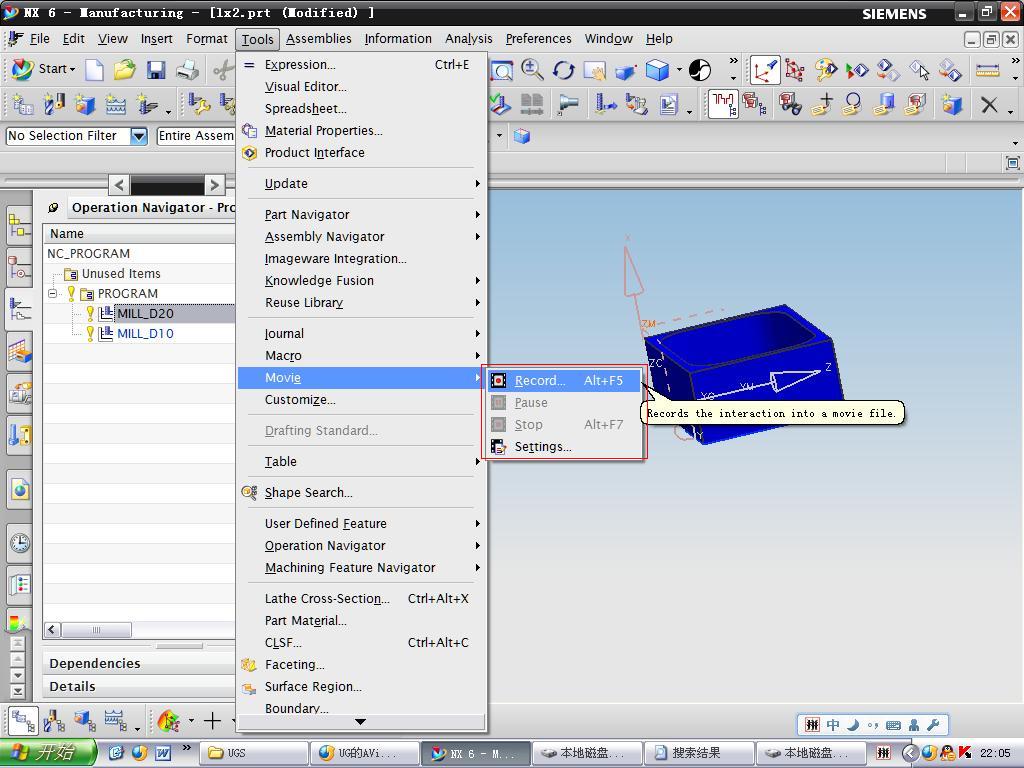
Task: Click the Create Operation icon
Action: [146, 104]
